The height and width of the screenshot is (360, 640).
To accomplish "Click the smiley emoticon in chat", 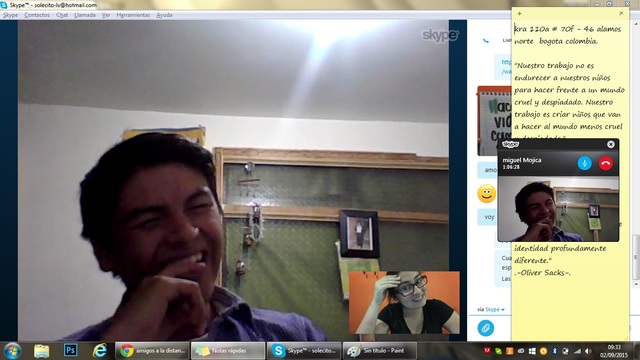I will tap(487, 193).
